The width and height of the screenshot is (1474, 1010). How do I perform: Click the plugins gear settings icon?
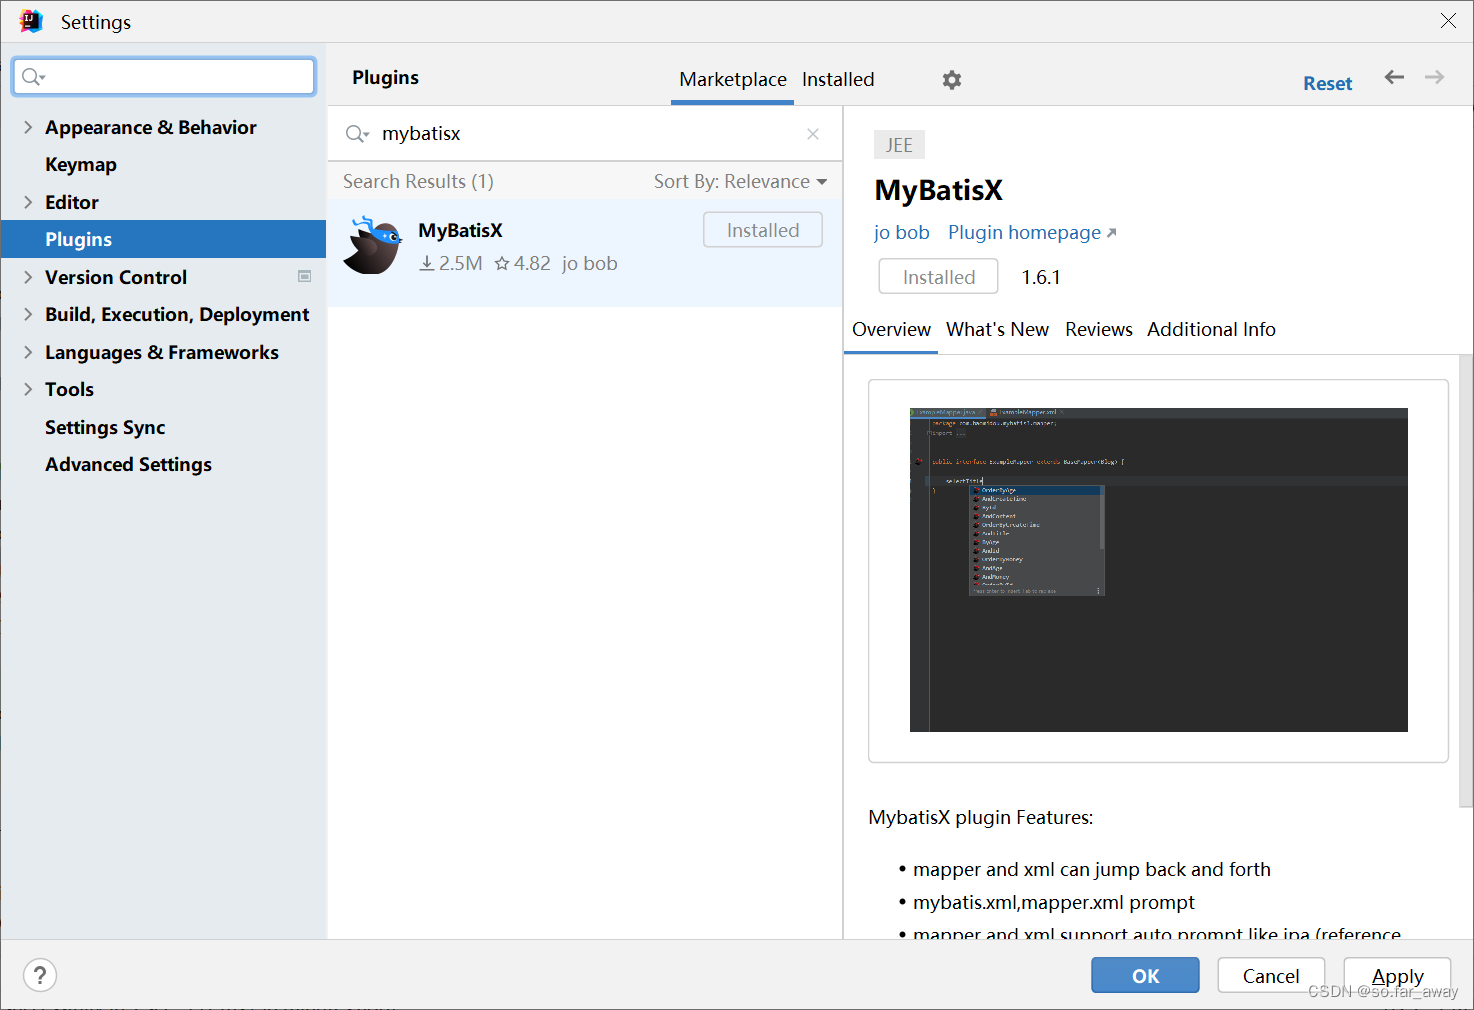(952, 80)
